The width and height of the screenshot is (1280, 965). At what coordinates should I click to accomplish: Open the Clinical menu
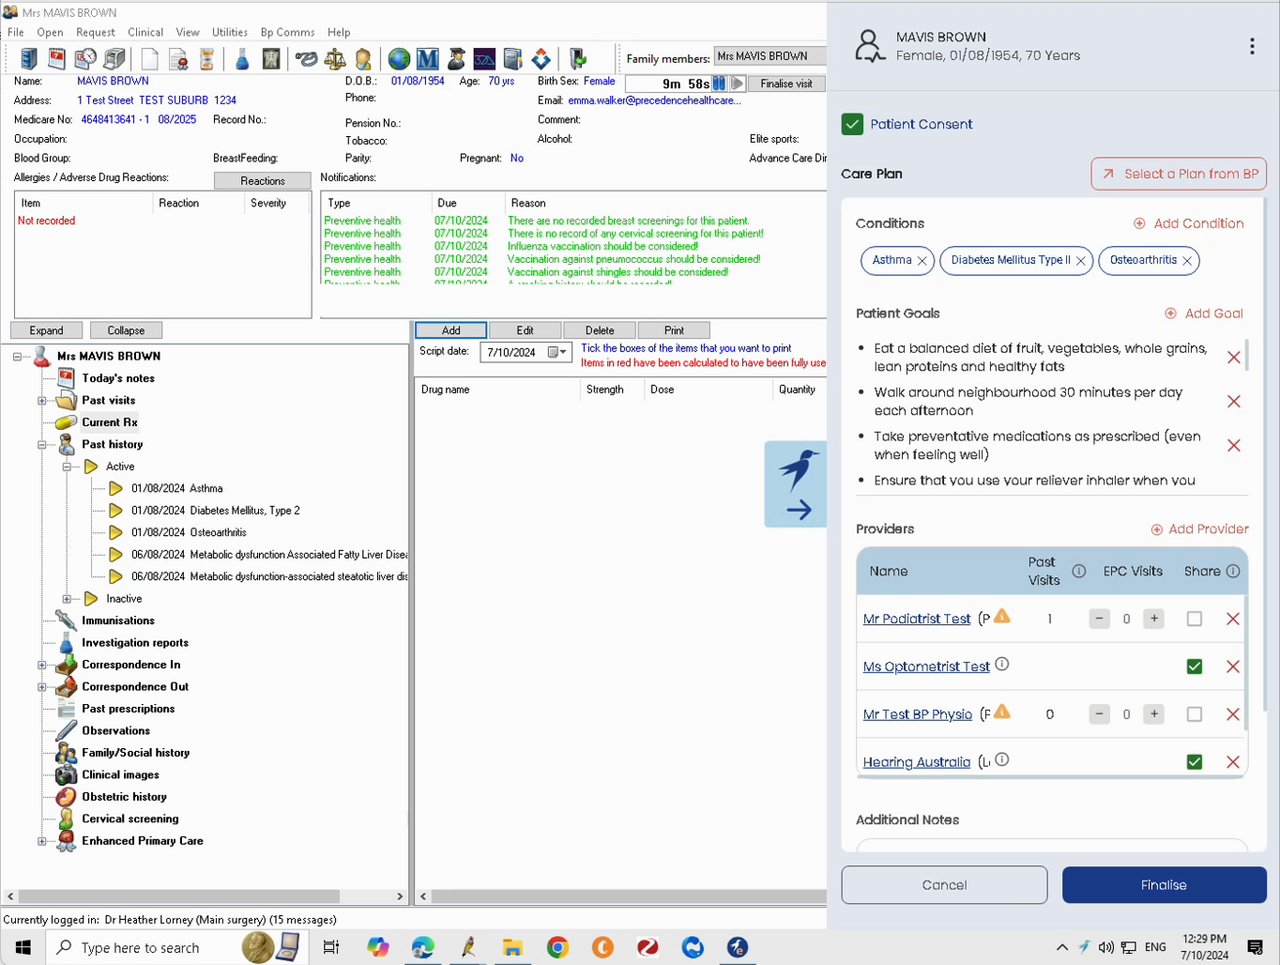pos(146,32)
